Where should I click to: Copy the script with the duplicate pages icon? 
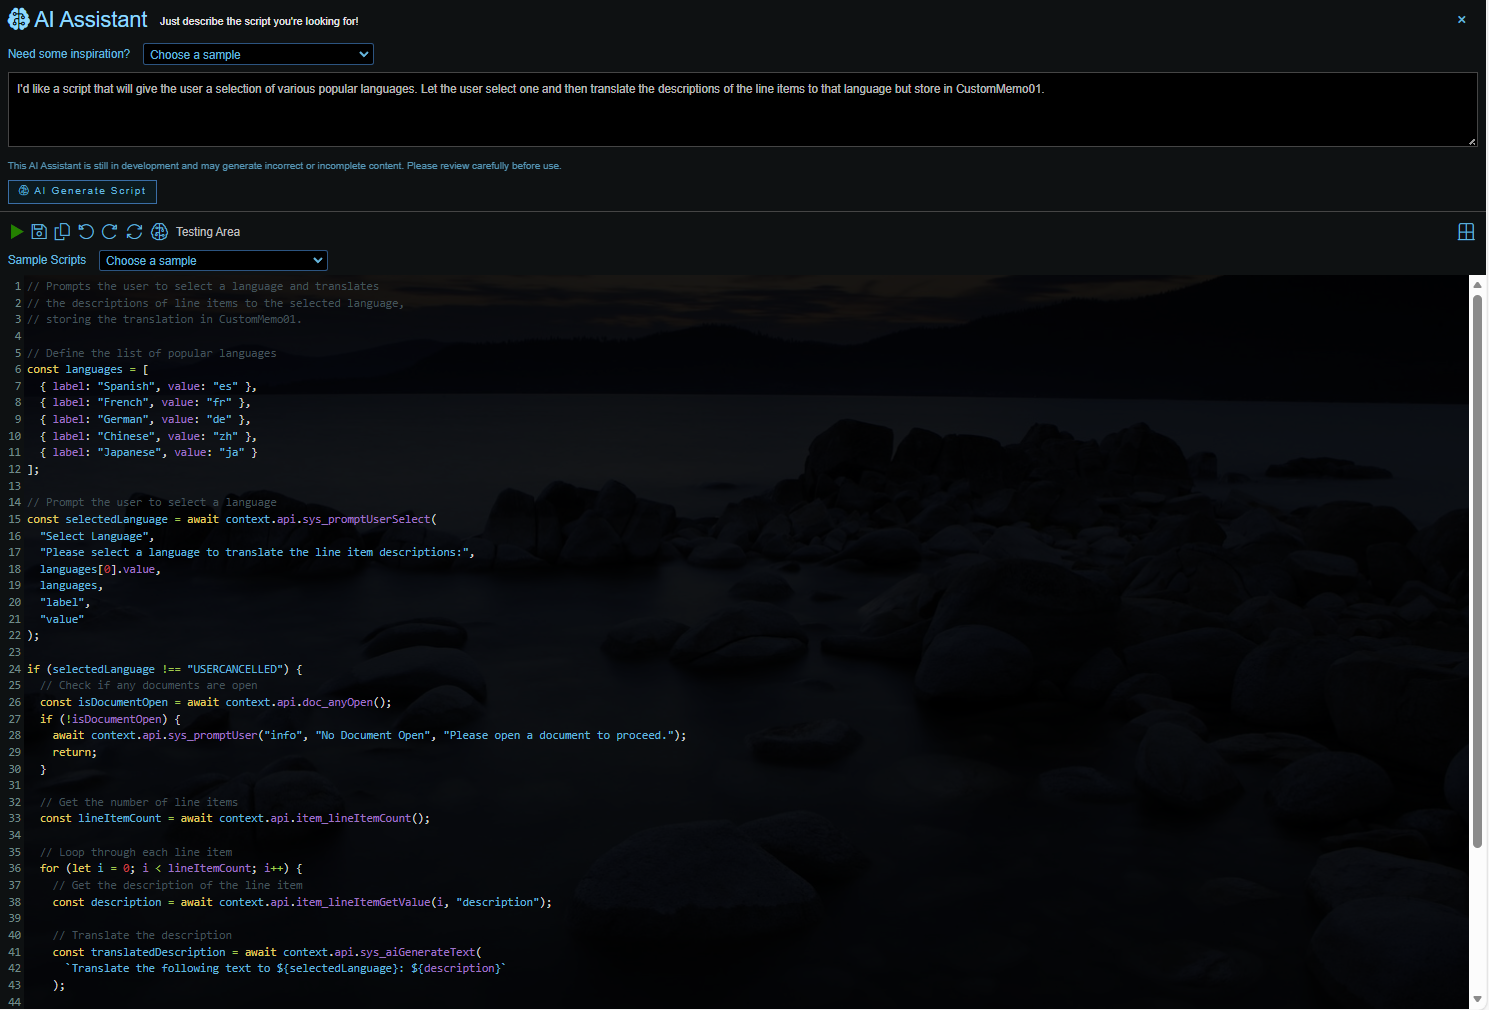tap(62, 232)
